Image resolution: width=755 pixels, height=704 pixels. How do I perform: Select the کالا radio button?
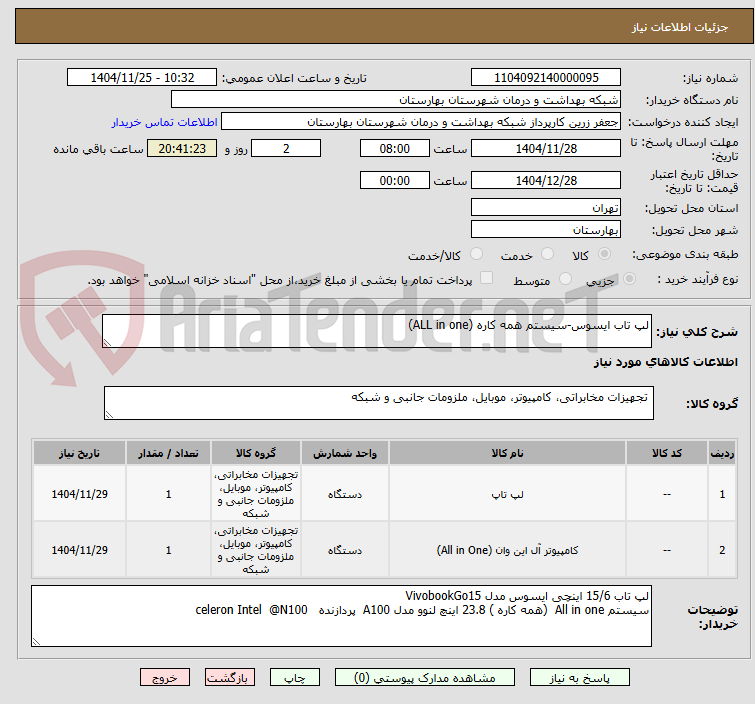604,254
